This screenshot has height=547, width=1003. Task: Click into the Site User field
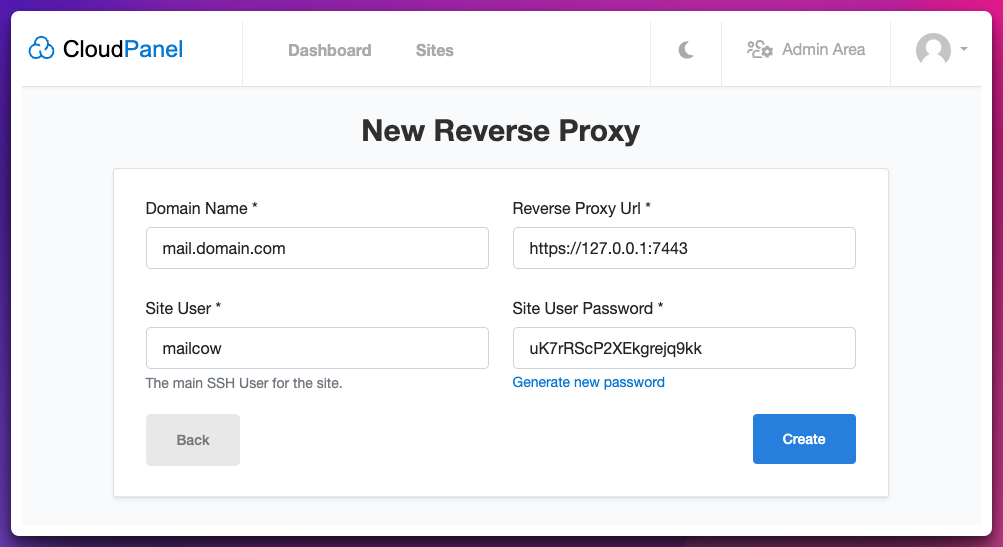click(317, 348)
